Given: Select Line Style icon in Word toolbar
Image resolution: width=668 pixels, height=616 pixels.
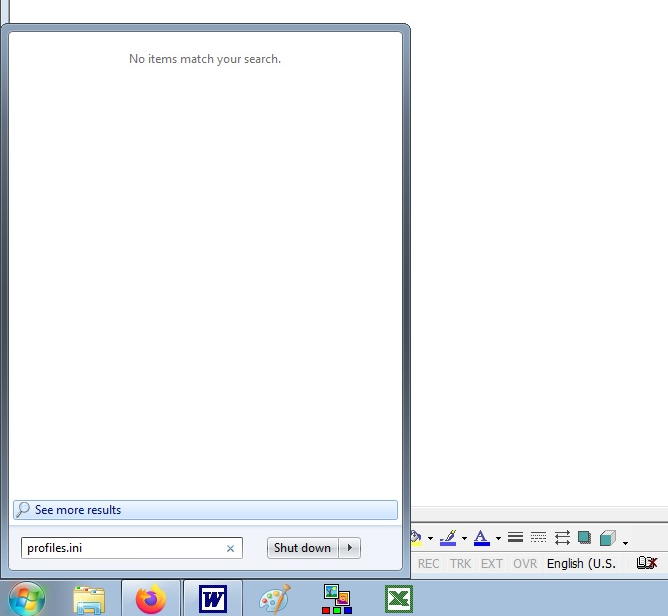Looking at the screenshot, I should [x=515, y=538].
